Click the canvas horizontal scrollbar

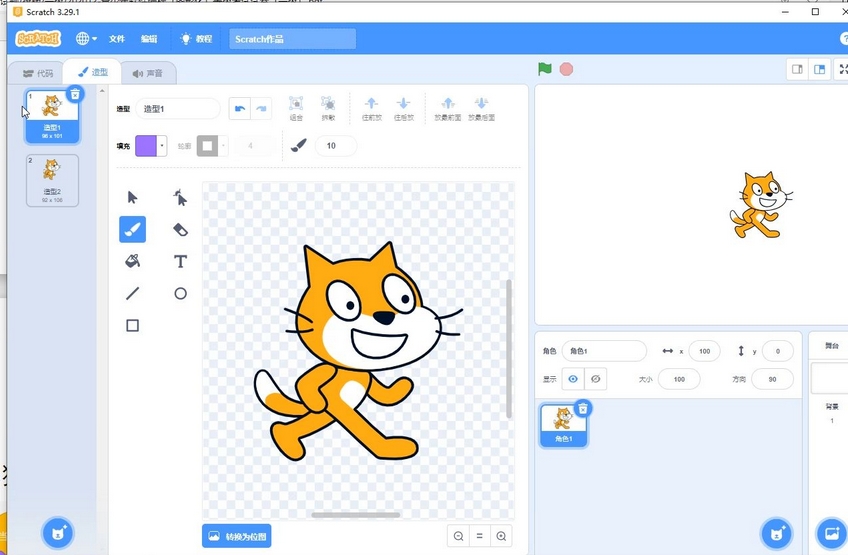coord(356,515)
